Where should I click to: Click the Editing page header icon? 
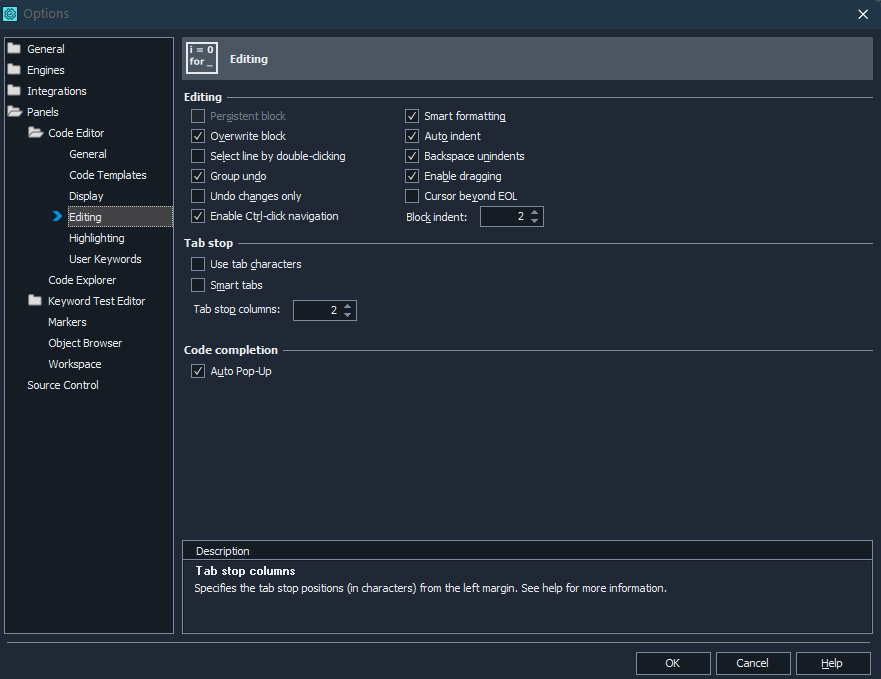[x=202, y=59]
